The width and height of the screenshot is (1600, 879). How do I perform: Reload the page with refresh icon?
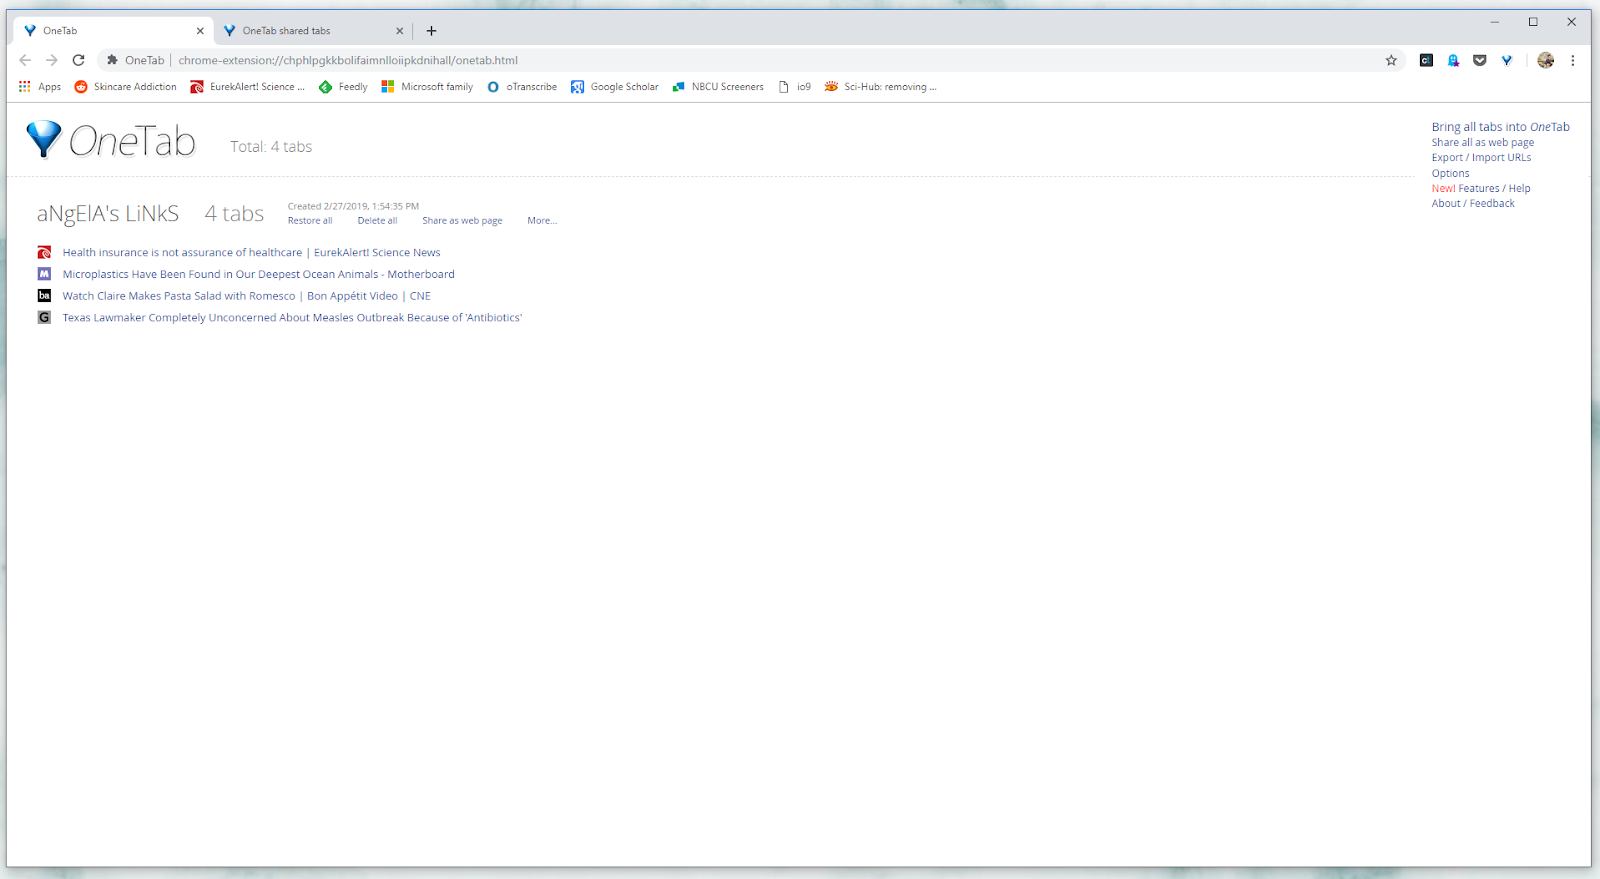tap(79, 60)
